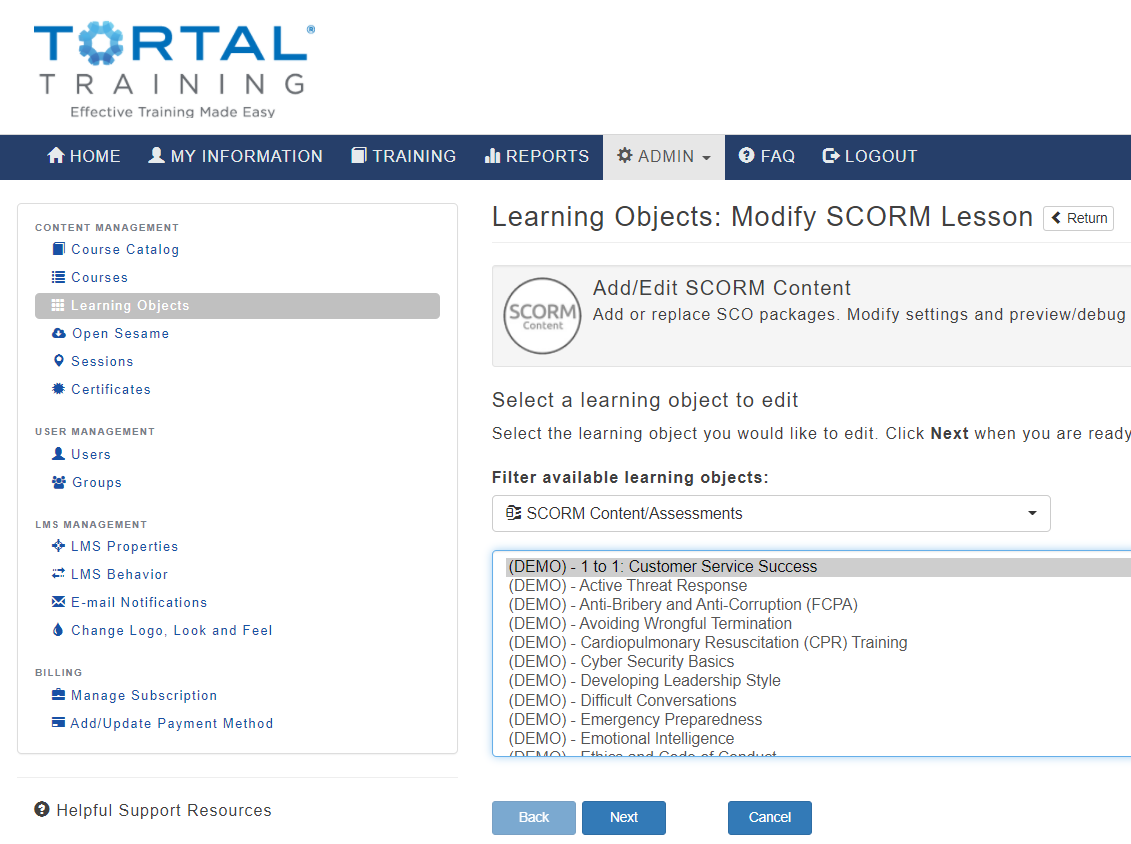Open the Sessions sidebar link

[102, 361]
